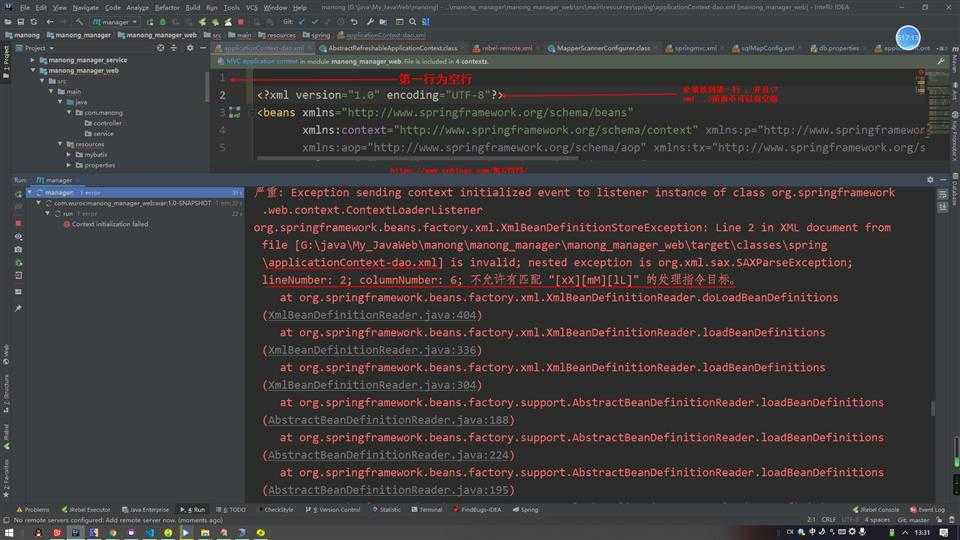Screen dimensions: 960x540
Task: Click the Rerun icon in Run panel
Action: point(18,193)
